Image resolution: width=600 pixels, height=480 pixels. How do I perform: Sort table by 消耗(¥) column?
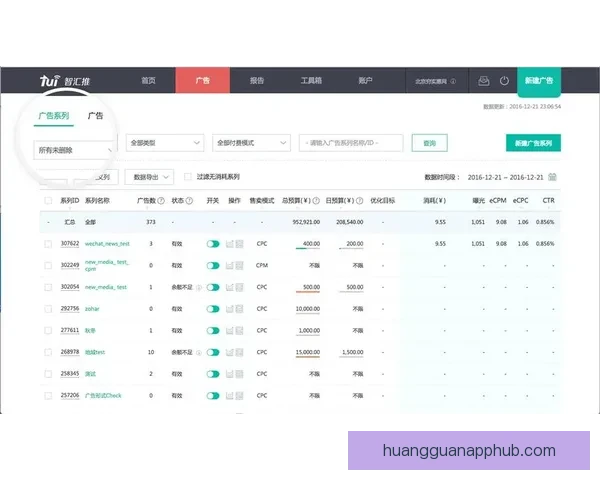[x=434, y=201]
